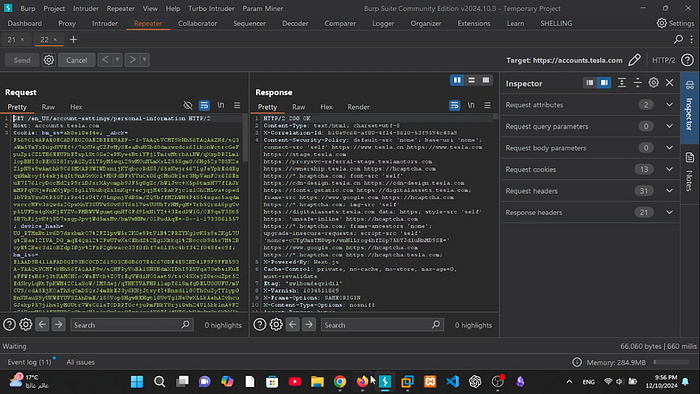Switch Inspector to the highlighted right-hand layout icon
700x394 pixels.
point(604,83)
